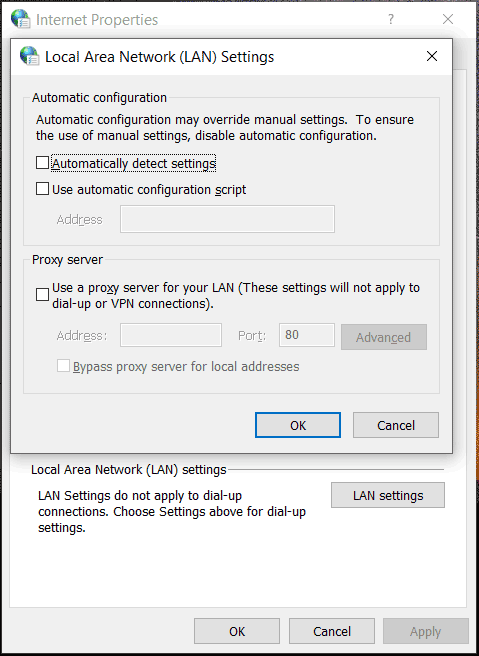Screen dimensions: 479x656
Task: Enable Automatically detect settings
Action: click(42, 163)
